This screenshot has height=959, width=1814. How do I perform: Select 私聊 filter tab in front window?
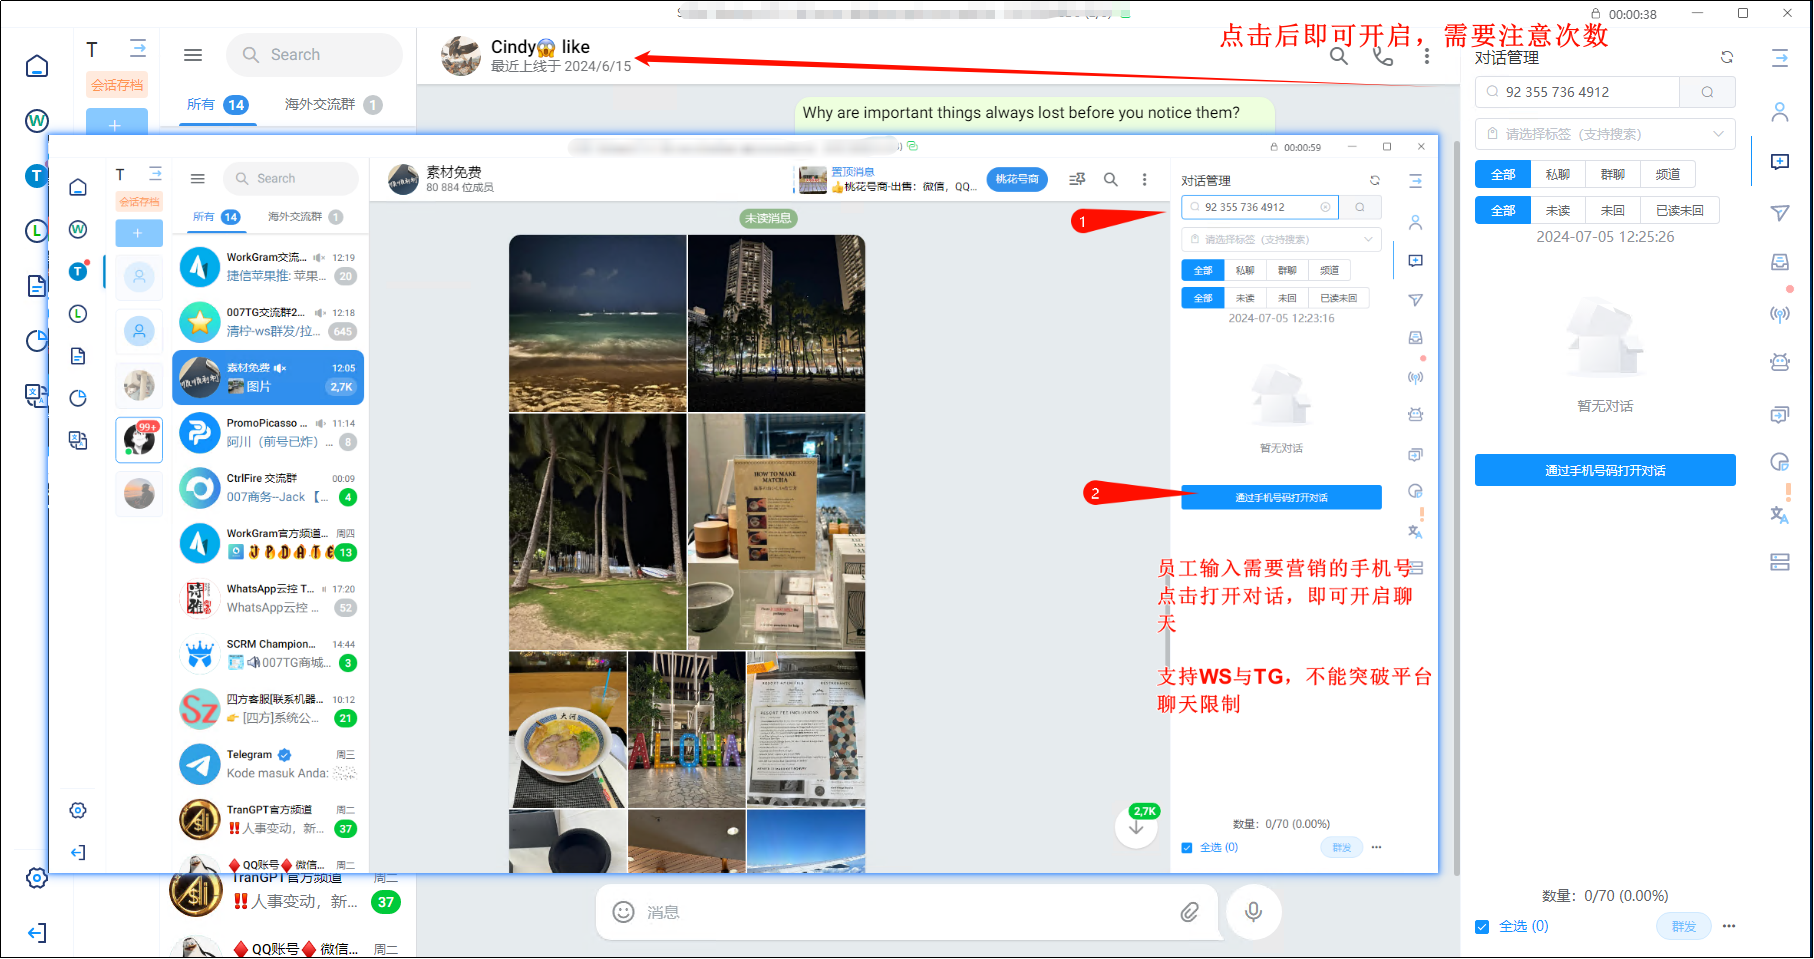pyautogui.click(x=1244, y=270)
